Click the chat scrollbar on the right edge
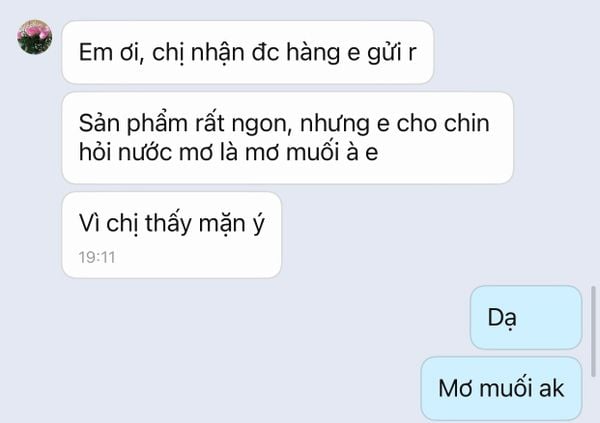The height and width of the screenshot is (423, 600). pyautogui.click(x=593, y=331)
